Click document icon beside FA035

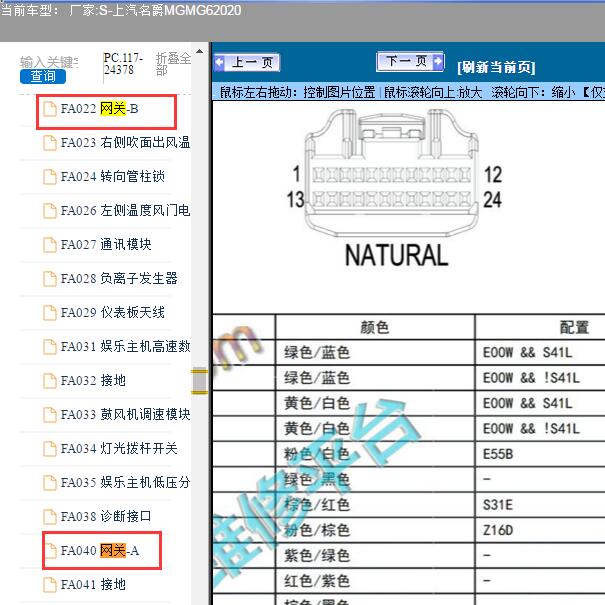tap(49, 482)
